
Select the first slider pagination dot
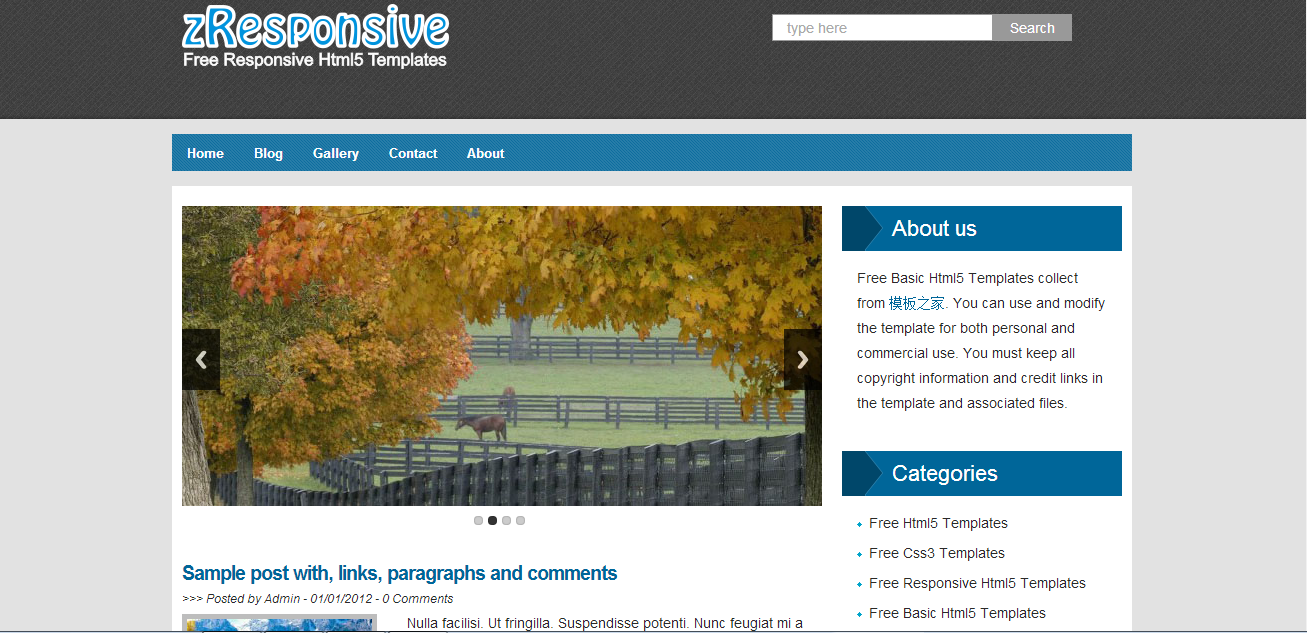(478, 520)
